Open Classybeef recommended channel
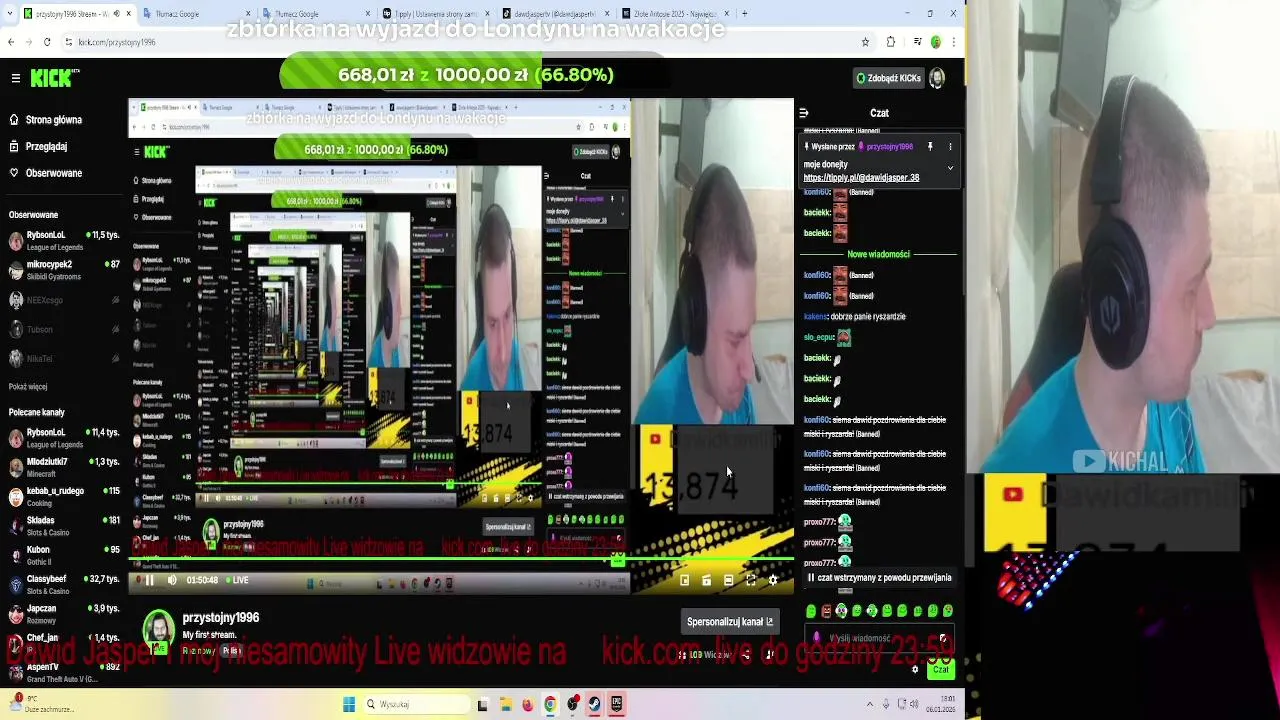1280x720 pixels. tap(64, 584)
